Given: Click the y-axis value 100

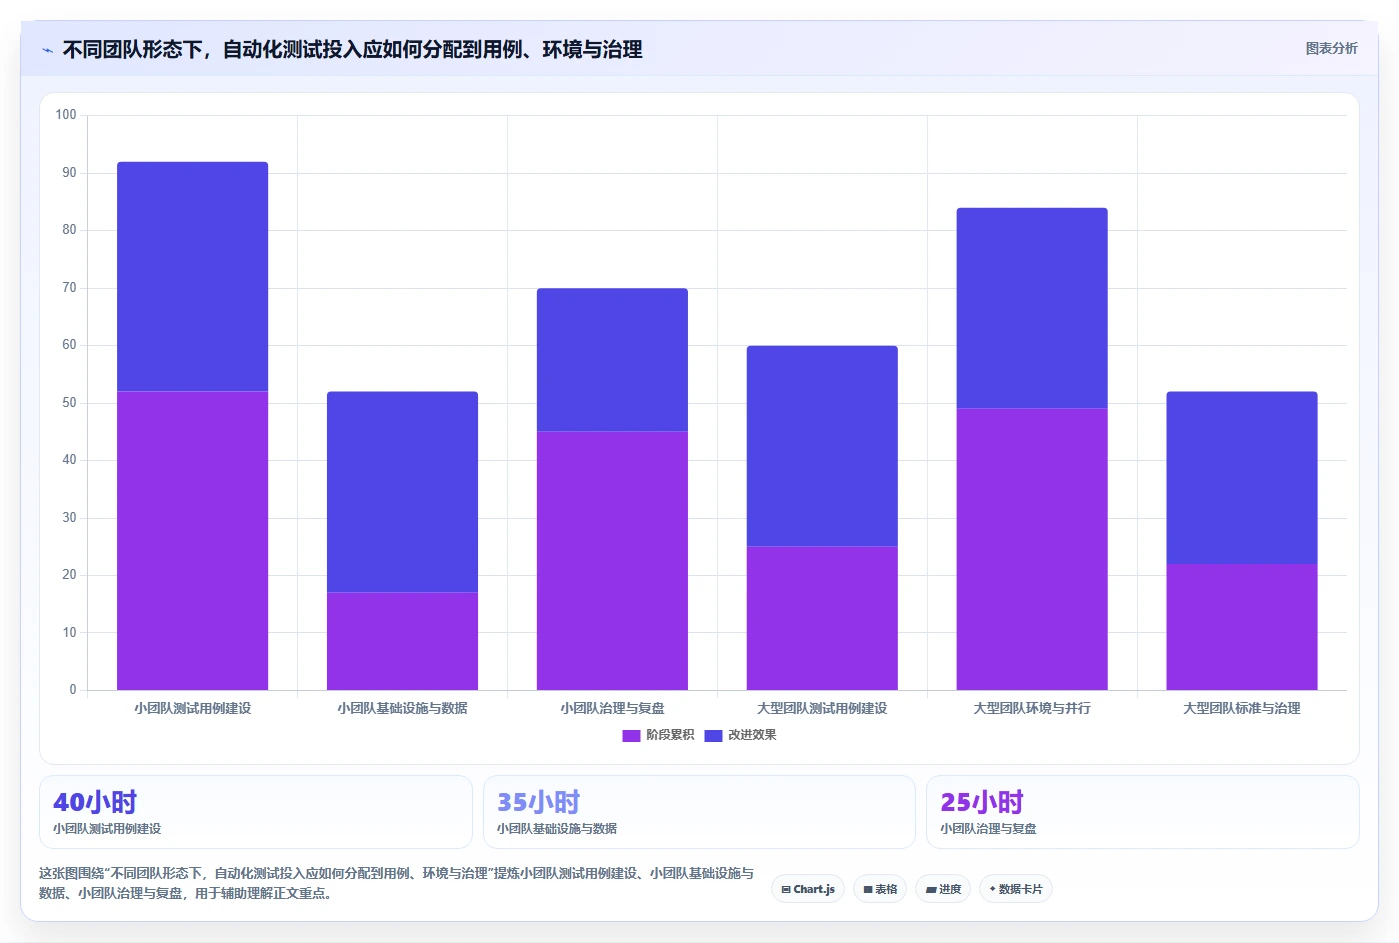Looking at the screenshot, I should (x=66, y=115).
